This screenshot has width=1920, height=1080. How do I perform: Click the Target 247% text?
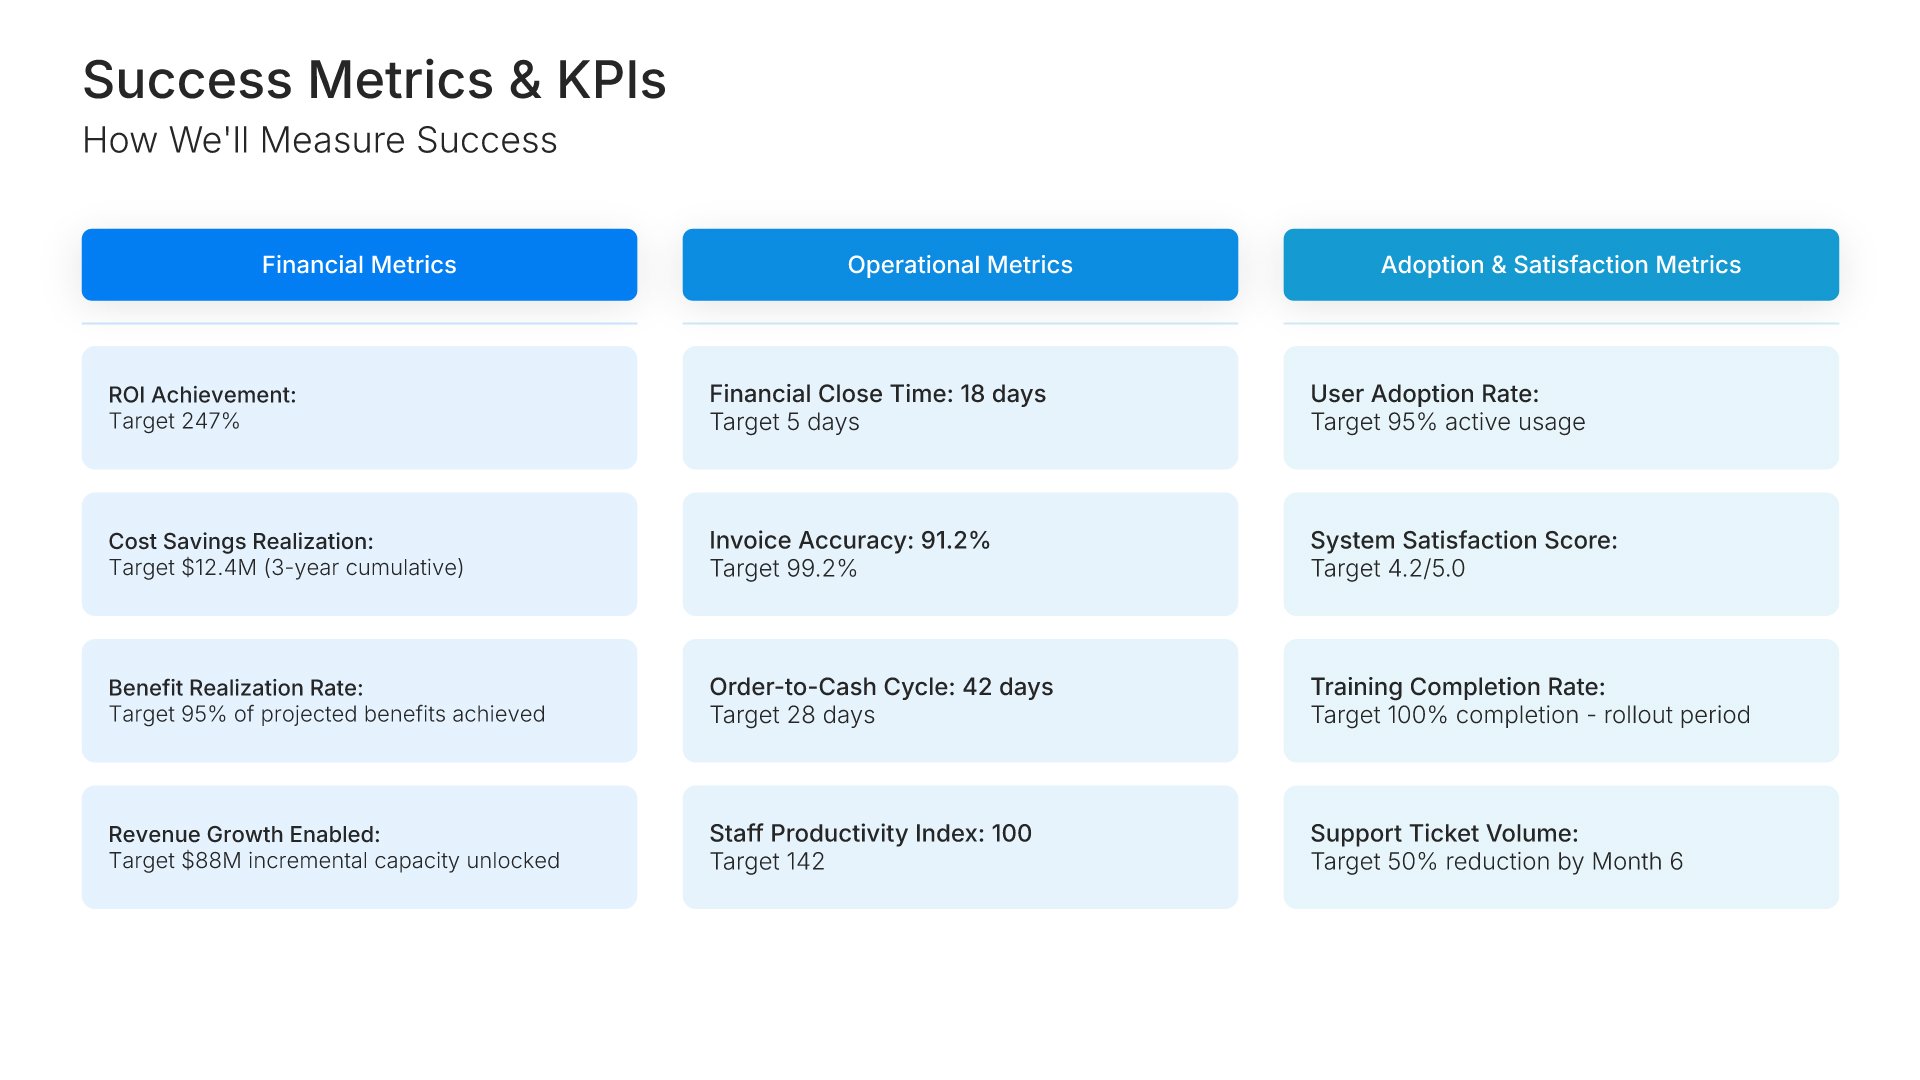point(174,422)
